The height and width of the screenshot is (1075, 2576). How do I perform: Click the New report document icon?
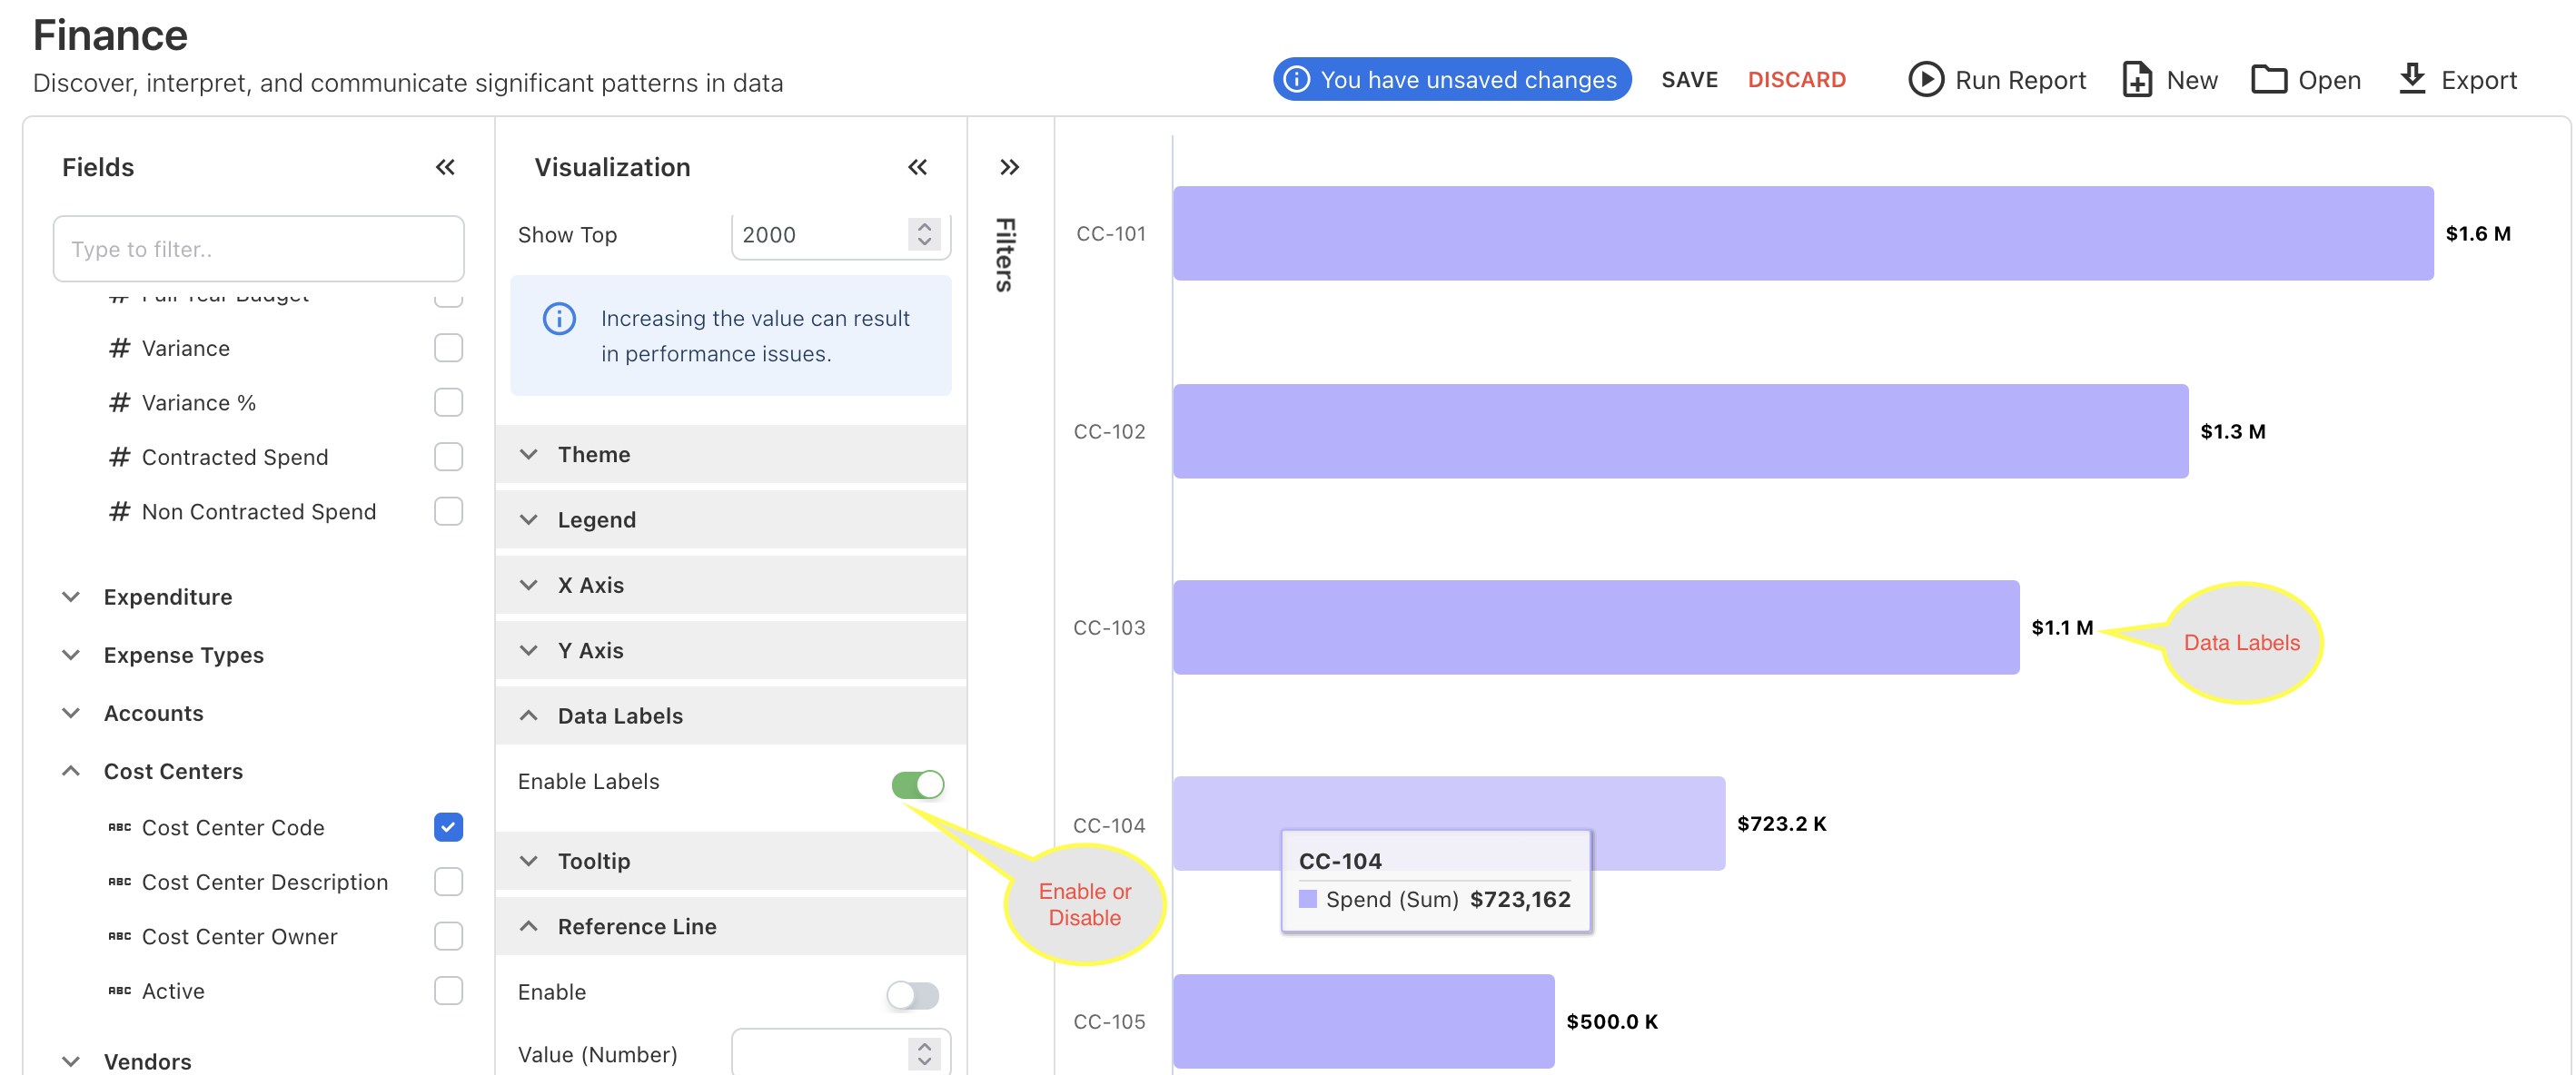tap(2136, 79)
